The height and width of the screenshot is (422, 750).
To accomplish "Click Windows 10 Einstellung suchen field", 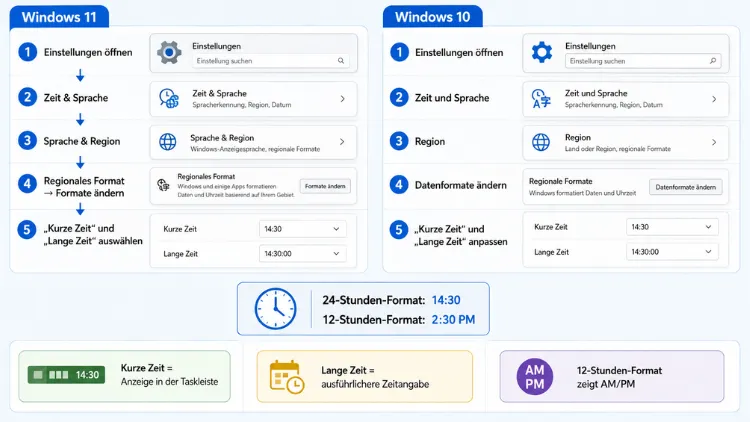I will [643, 61].
